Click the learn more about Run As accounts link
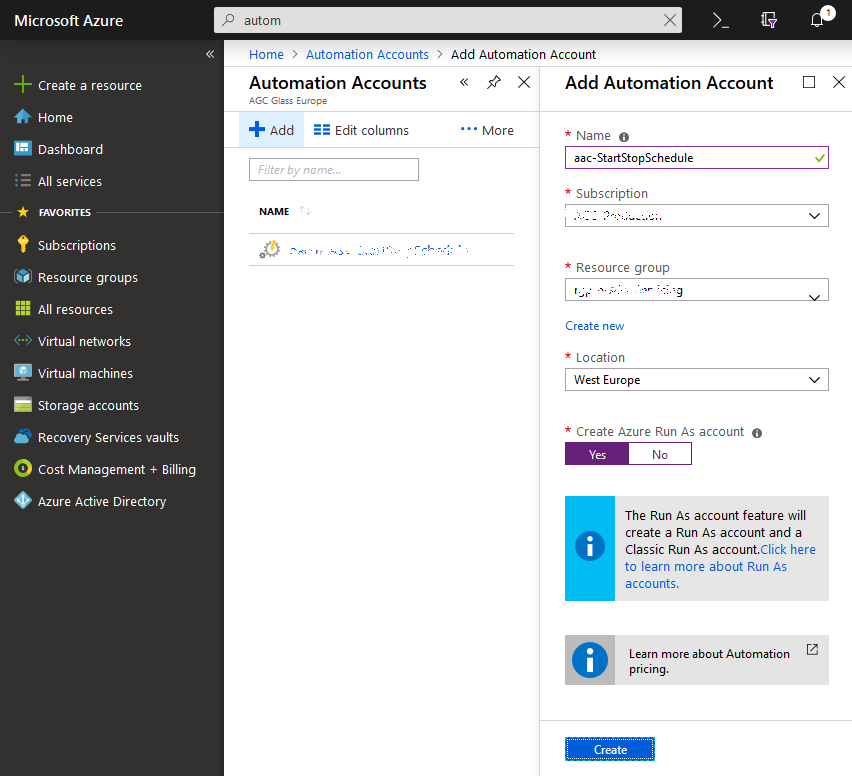Image resolution: width=852 pixels, height=776 pixels. [706, 566]
